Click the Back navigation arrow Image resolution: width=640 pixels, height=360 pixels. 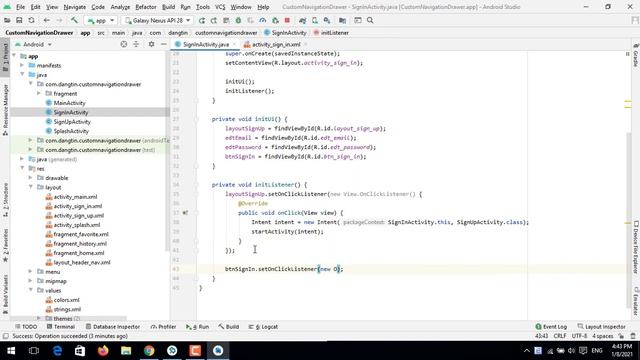(47, 20)
